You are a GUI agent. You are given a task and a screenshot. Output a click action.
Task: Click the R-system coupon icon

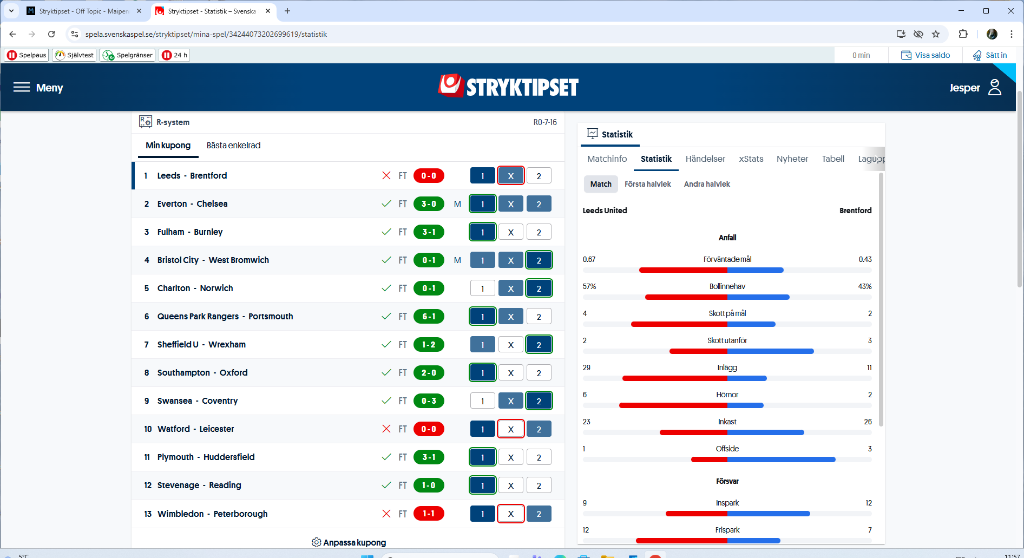145,122
